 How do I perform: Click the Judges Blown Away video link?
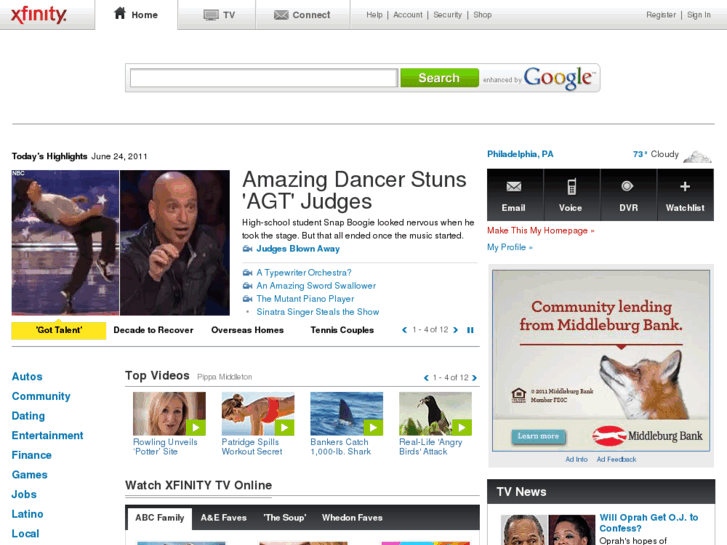[x=298, y=249]
